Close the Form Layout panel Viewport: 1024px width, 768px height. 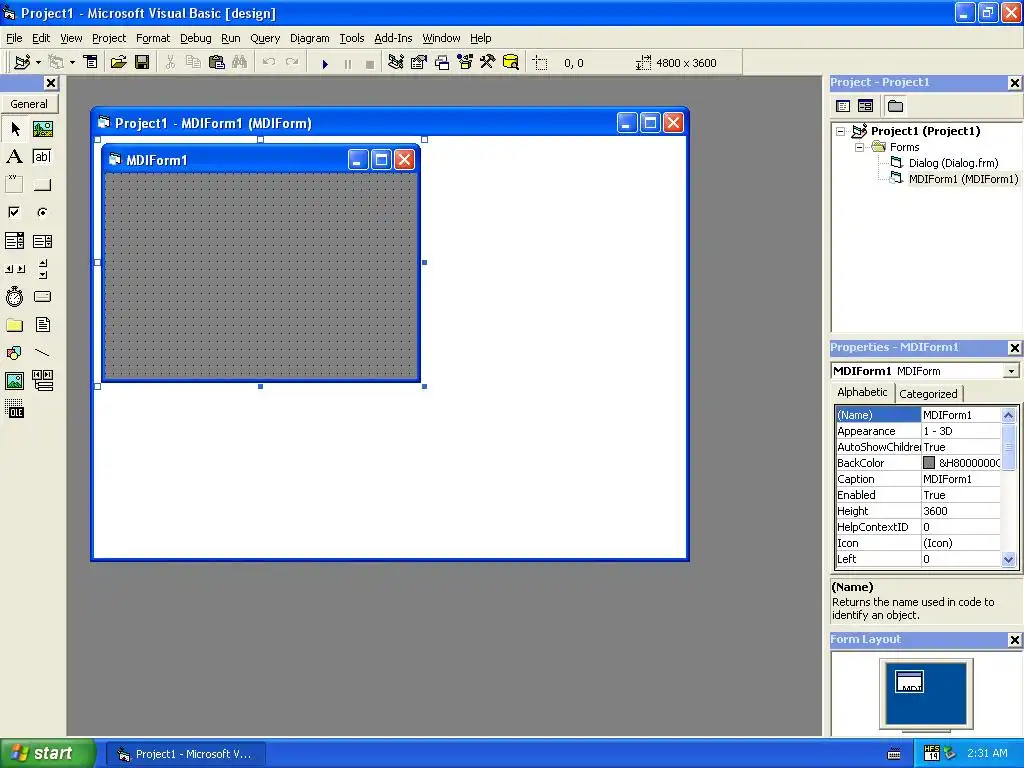1014,640
